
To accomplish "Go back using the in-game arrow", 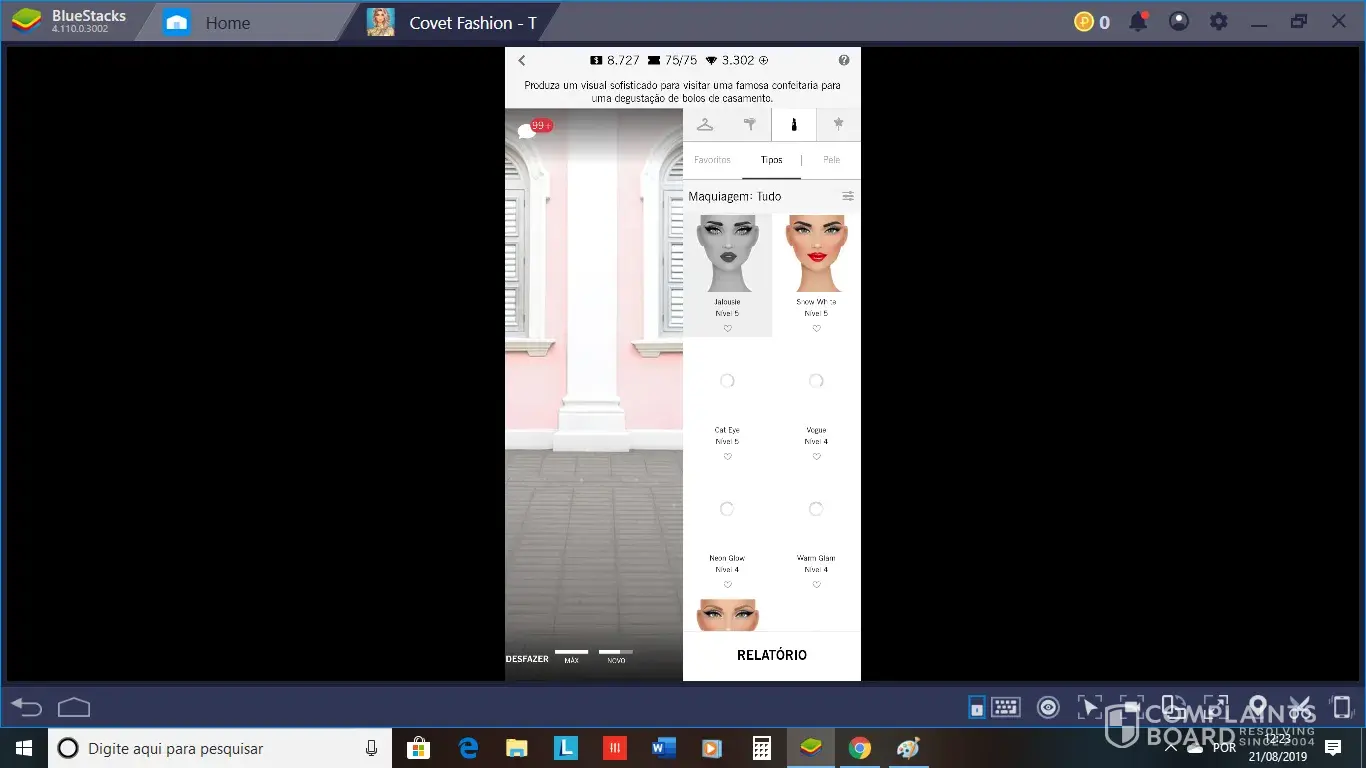I will pyautogui.click(x=522, y=61).
